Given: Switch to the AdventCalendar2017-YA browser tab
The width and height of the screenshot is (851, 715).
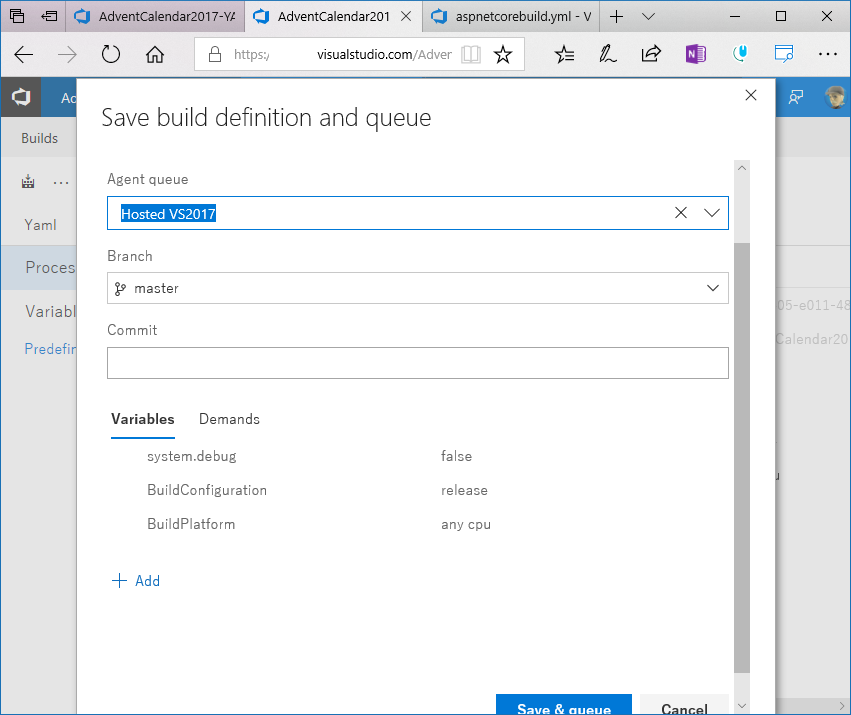Looking at the screenshot, I should point(155,16).
